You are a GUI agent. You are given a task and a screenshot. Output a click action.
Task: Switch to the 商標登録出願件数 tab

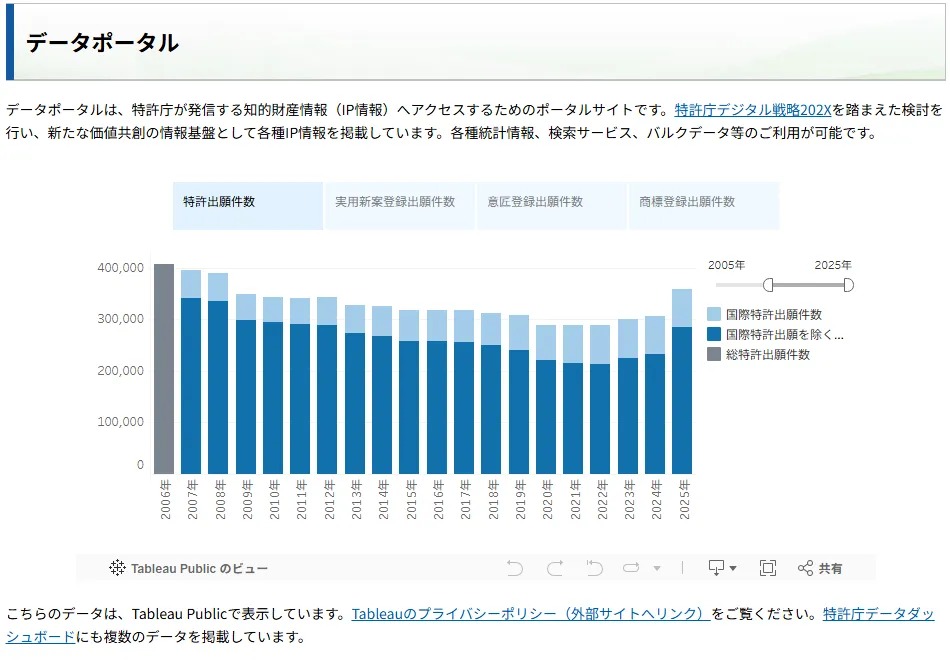pyautogui.click(x=704, y=206)
